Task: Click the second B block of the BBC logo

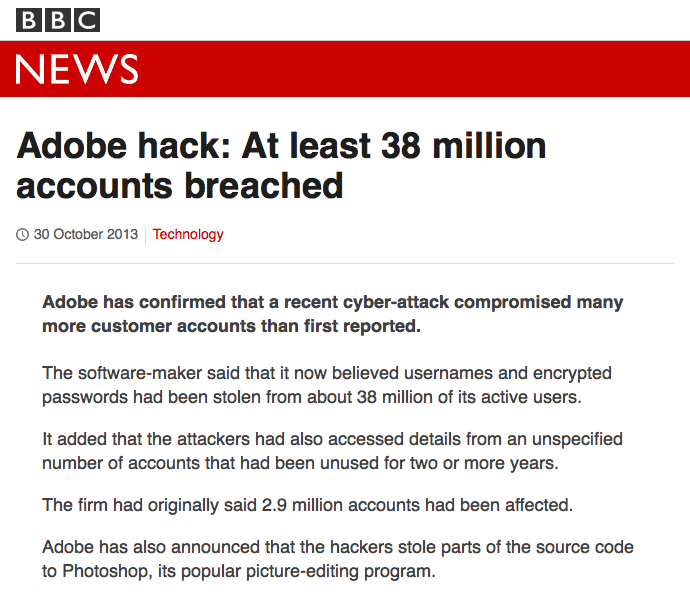Action: [x=58, y=20]
